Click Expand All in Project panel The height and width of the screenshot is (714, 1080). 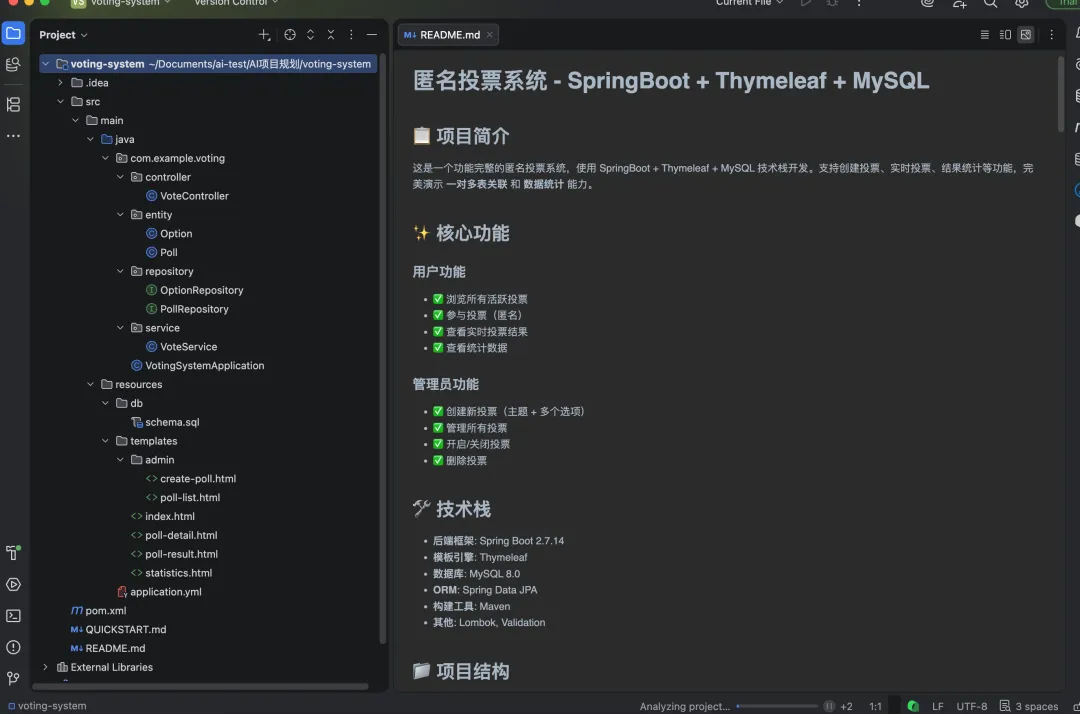[311, 34]
